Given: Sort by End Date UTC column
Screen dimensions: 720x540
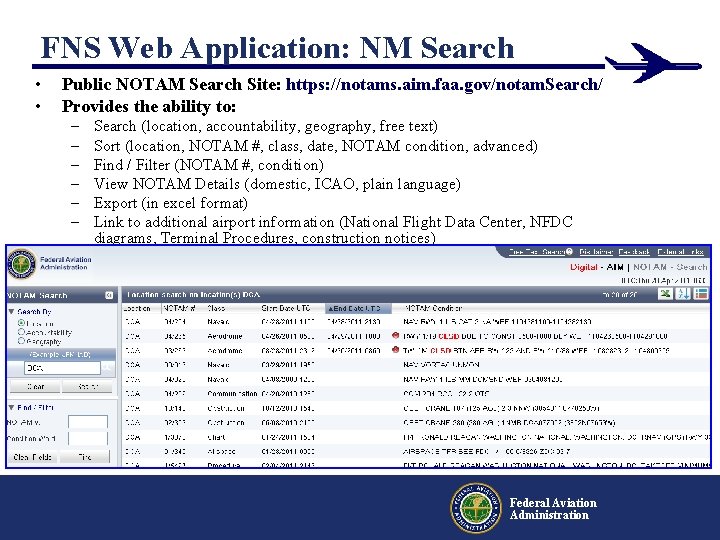Looking at the screenshot, I should (358, 308).
